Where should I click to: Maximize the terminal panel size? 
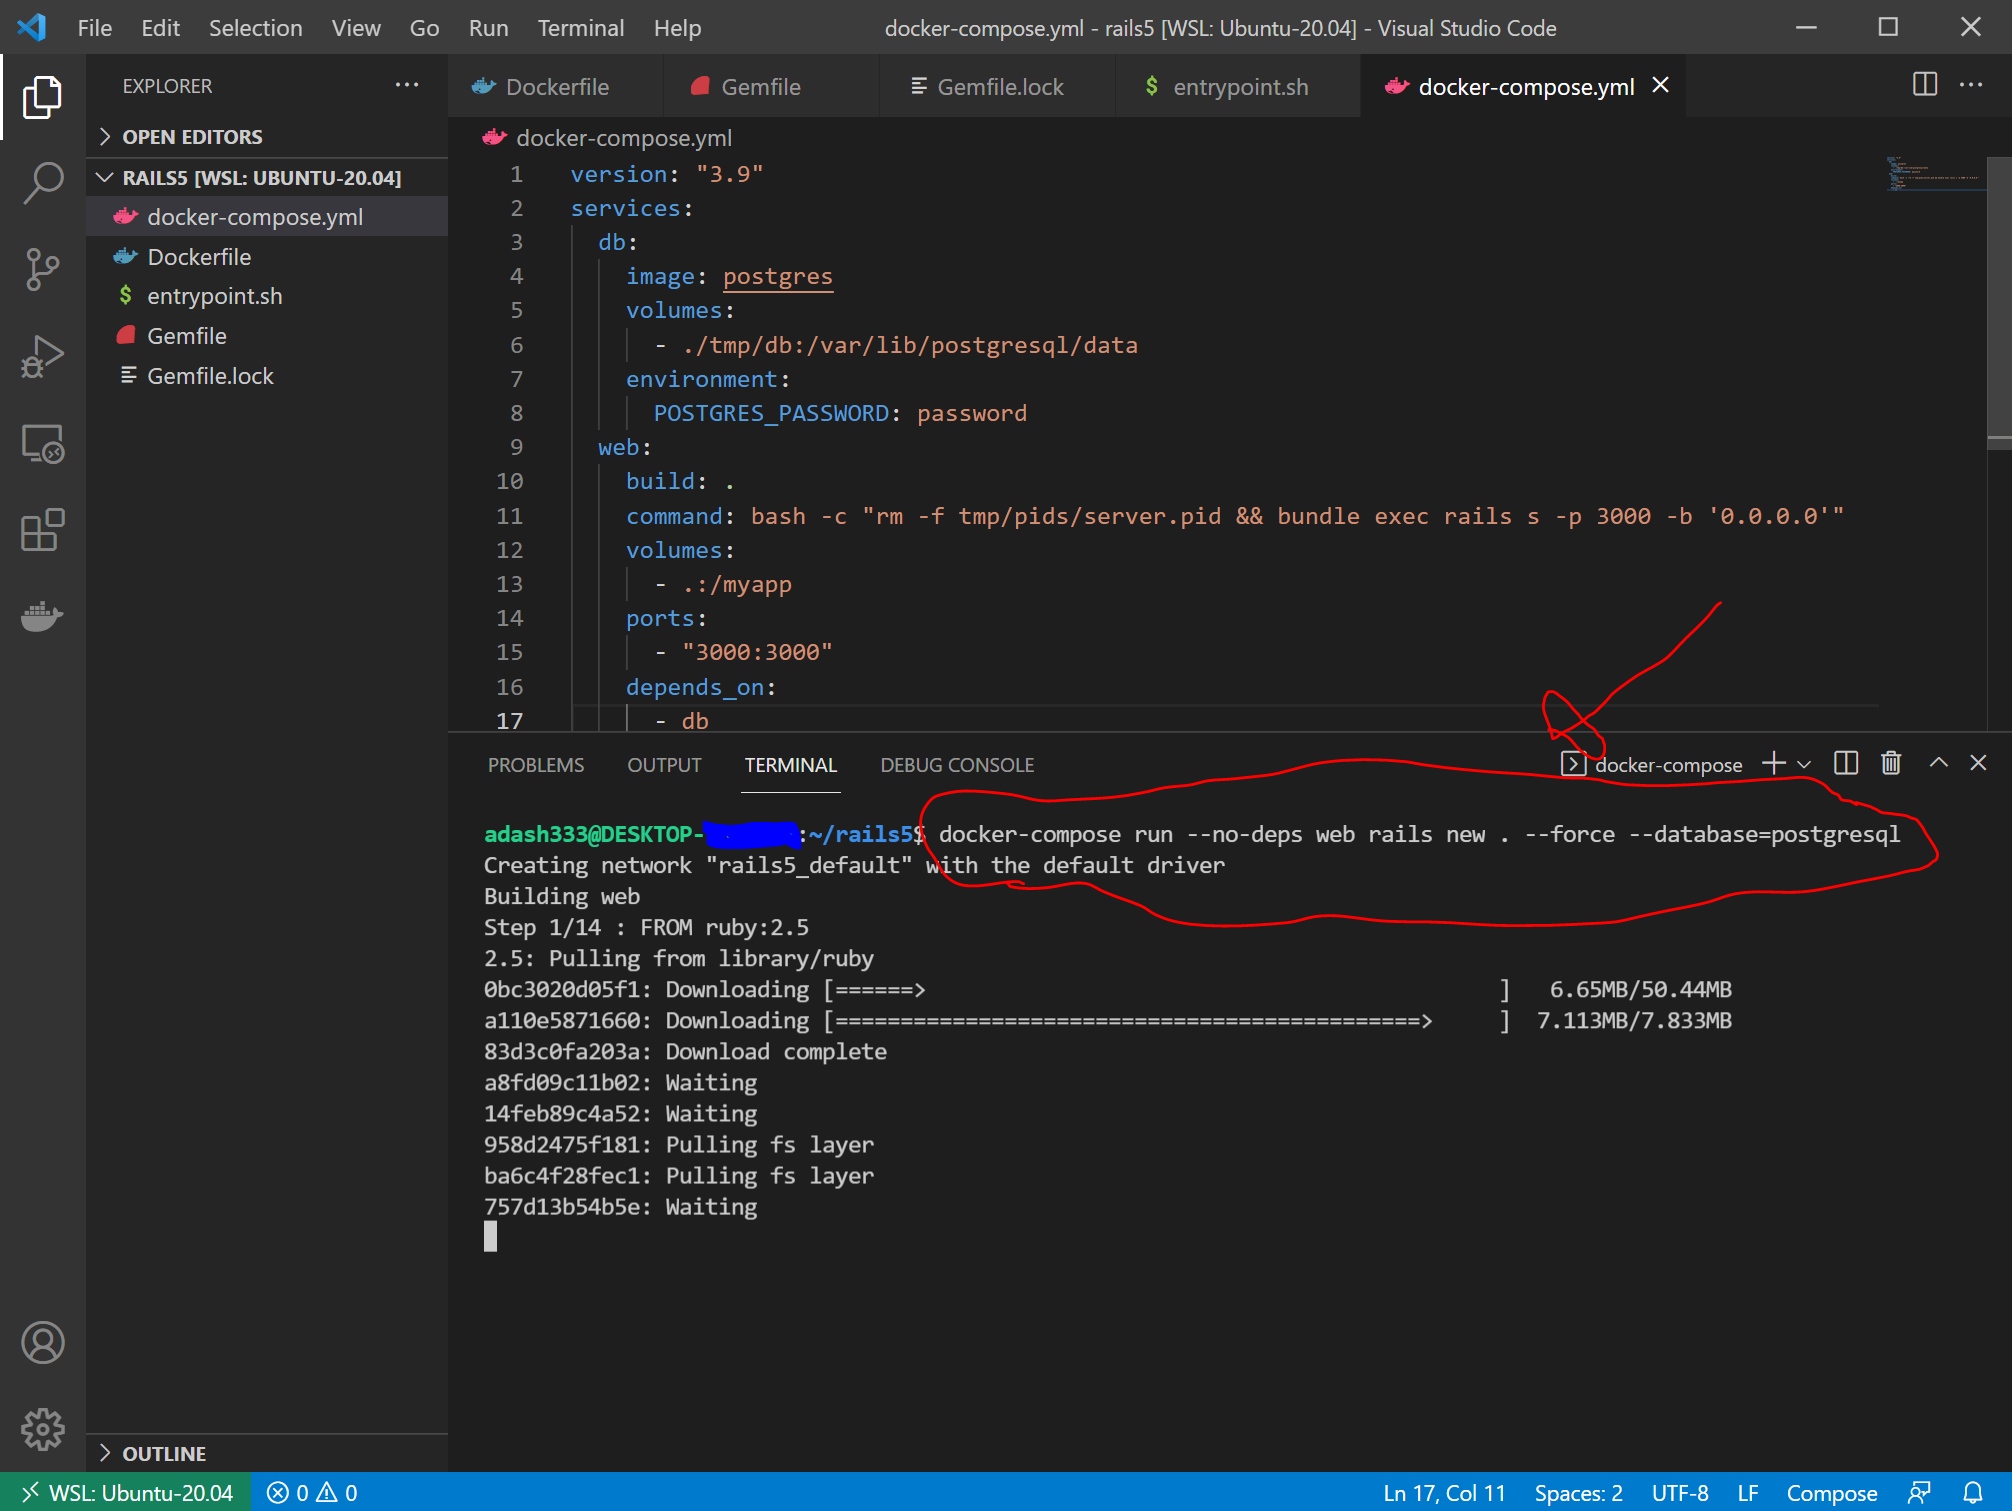pos(1938,764)
